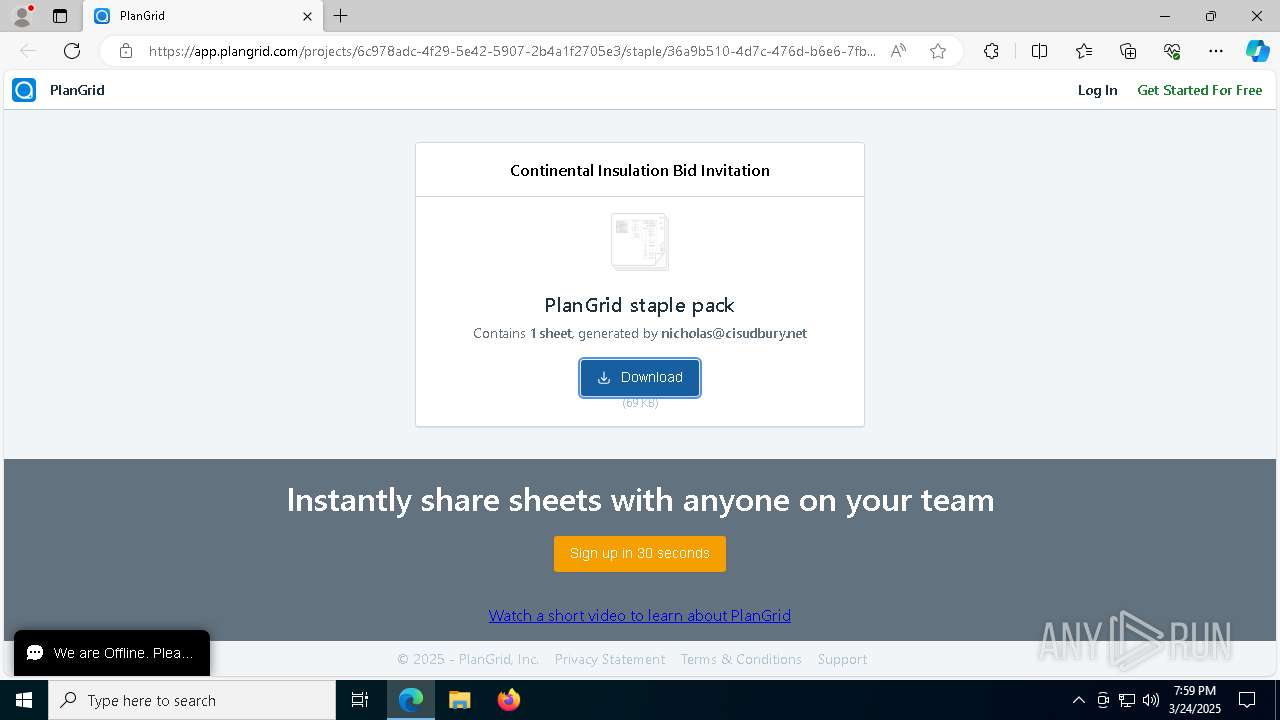Open Terms & Conditions footer link
The height and width of the screenshot is (720, 1280).
pyautogui.click(x=741, y=659)
